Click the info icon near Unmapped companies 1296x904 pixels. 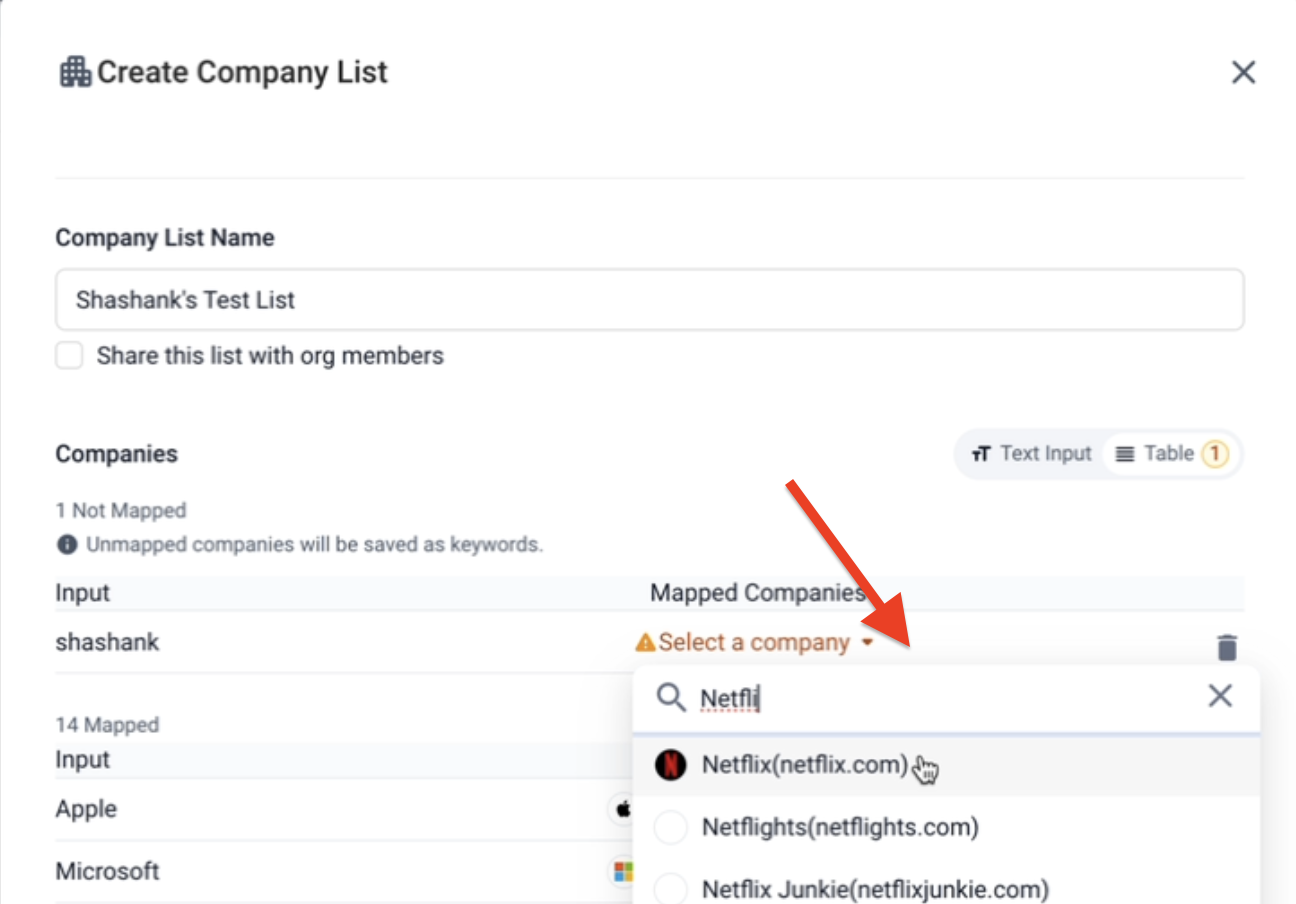(x=67, y=545)
